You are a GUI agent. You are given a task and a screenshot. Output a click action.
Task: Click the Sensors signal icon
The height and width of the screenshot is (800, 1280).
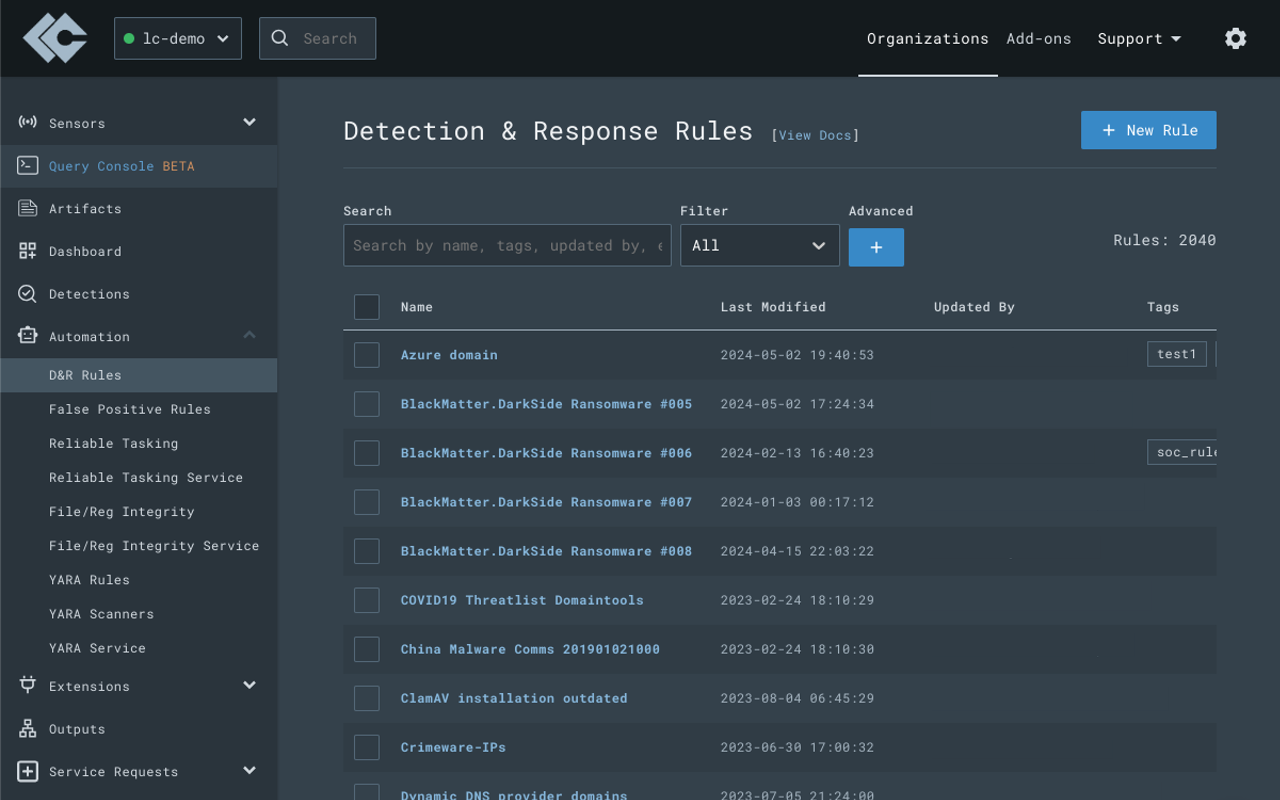pyautogui.click(x=28, y=123)
